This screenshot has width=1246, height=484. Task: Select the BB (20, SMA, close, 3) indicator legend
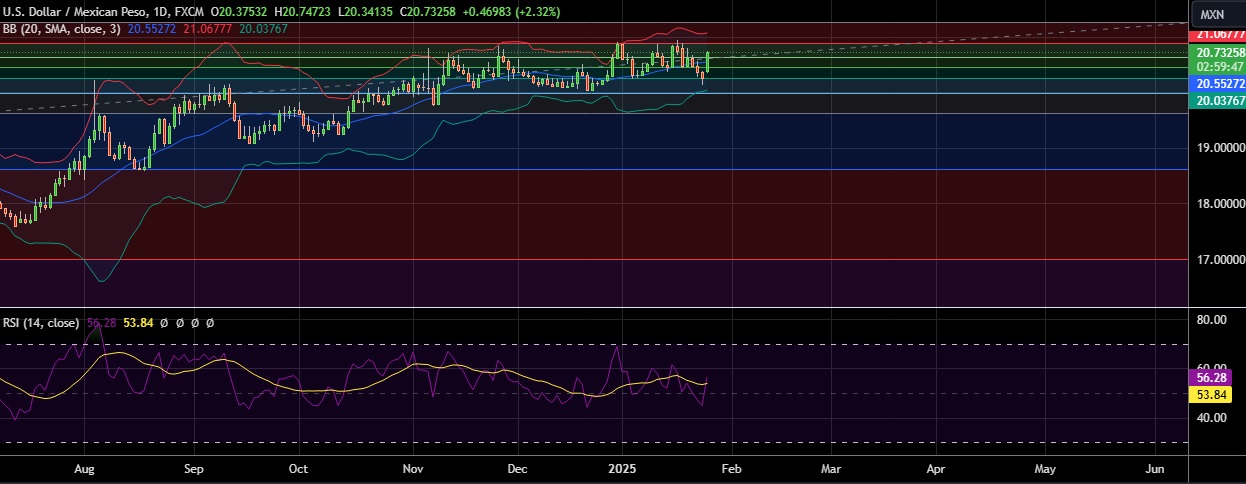(62, 29)
